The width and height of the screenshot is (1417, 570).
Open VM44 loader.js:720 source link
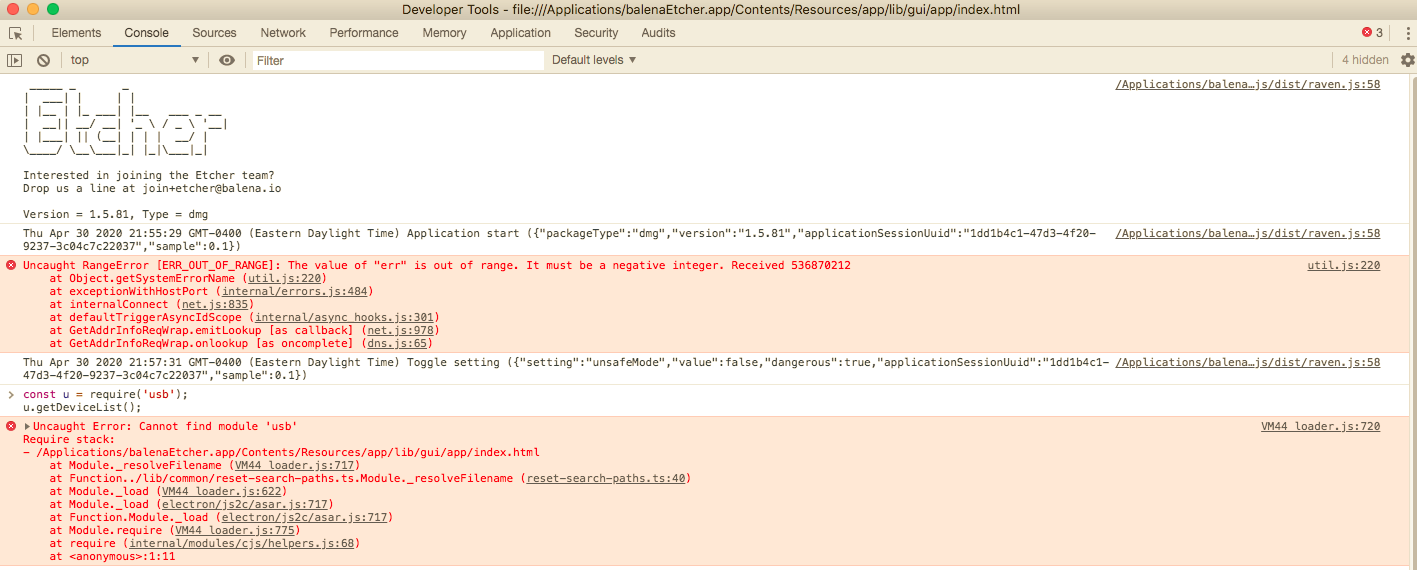1320,426
